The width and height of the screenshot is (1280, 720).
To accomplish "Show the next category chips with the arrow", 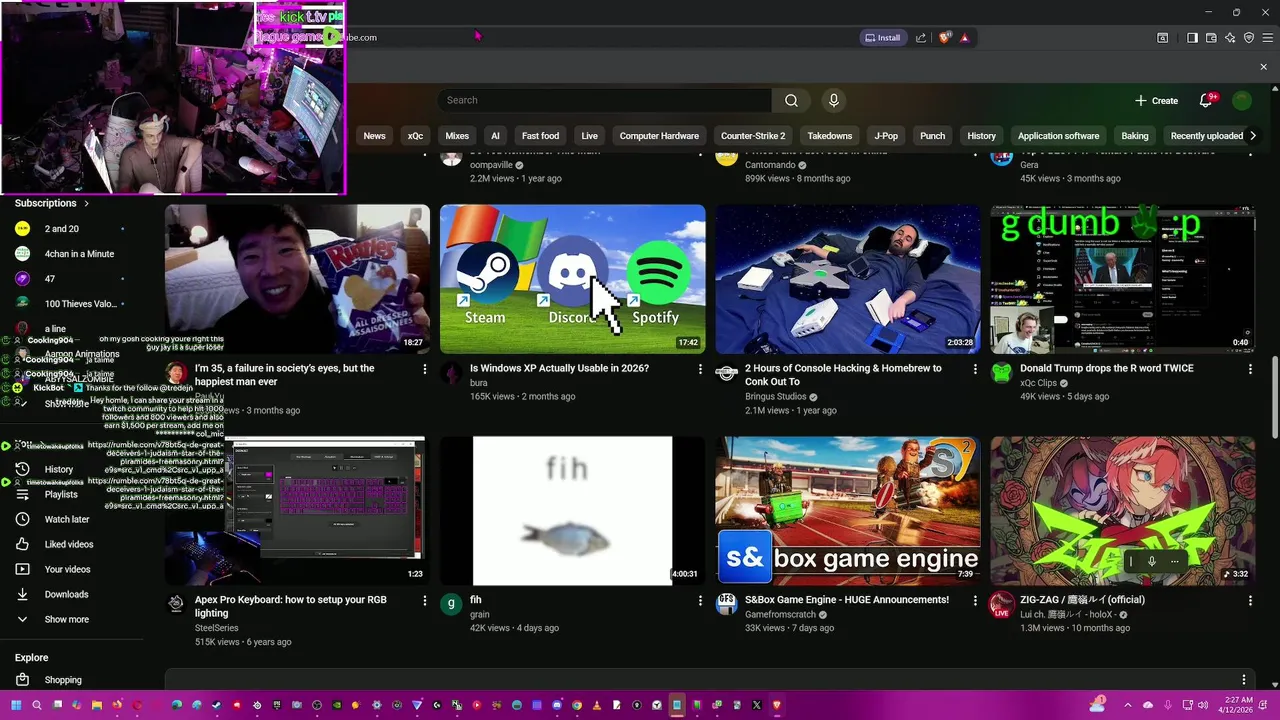I will [1252, 136].
